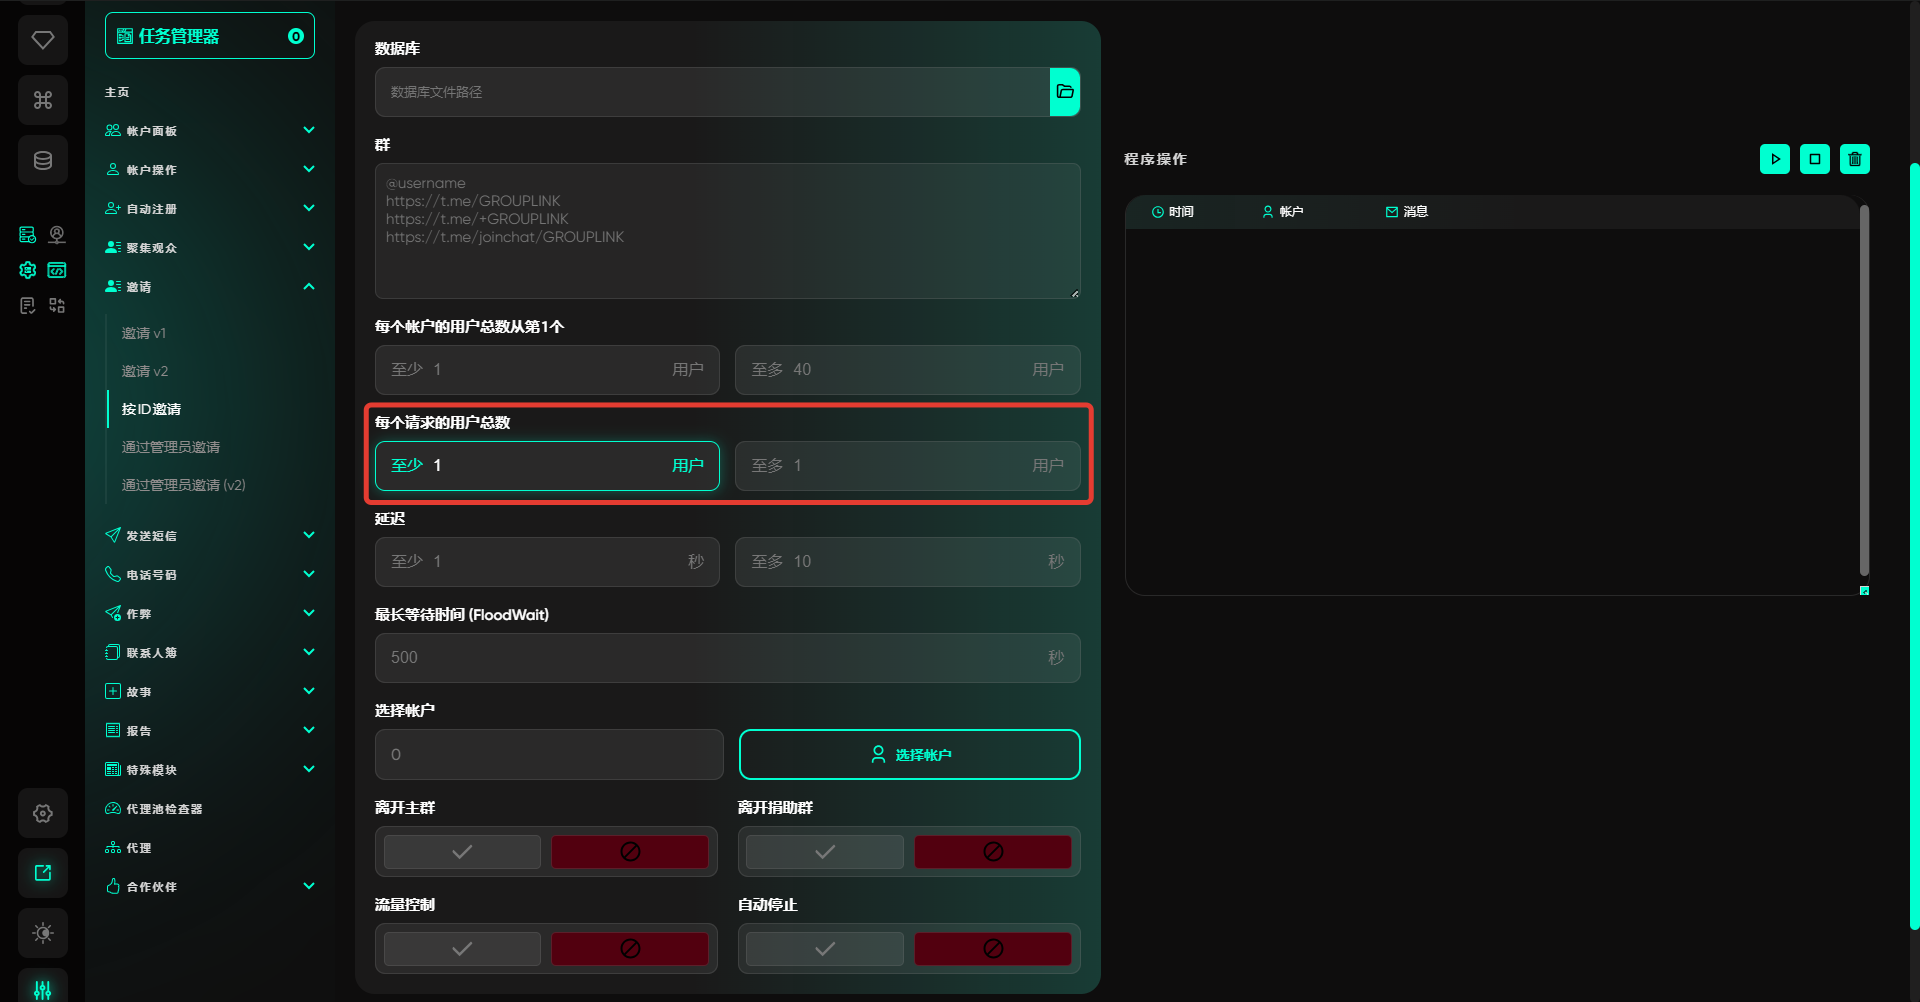Select 通过管理员邀请 (v2) submenu item
The height and width of the screenshot is (1002, 1920).
183,485
